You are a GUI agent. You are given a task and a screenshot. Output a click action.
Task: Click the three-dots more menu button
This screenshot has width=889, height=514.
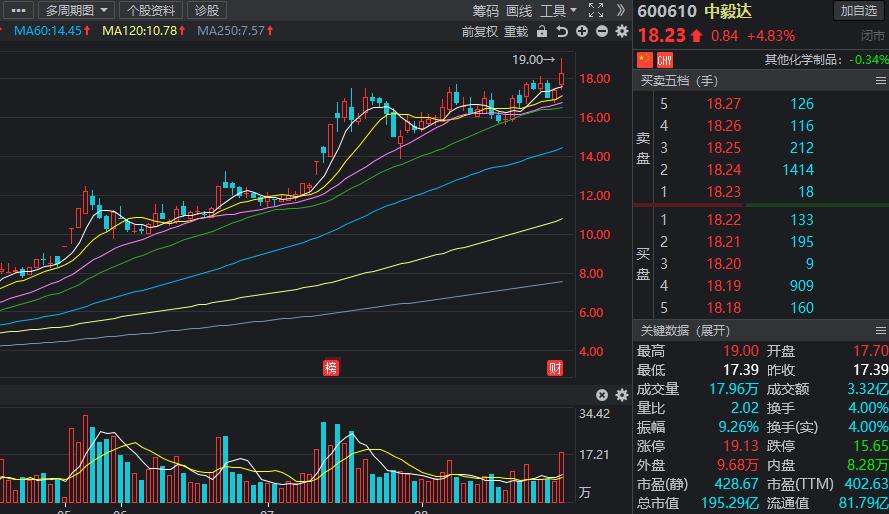click(x=19, y=10)
